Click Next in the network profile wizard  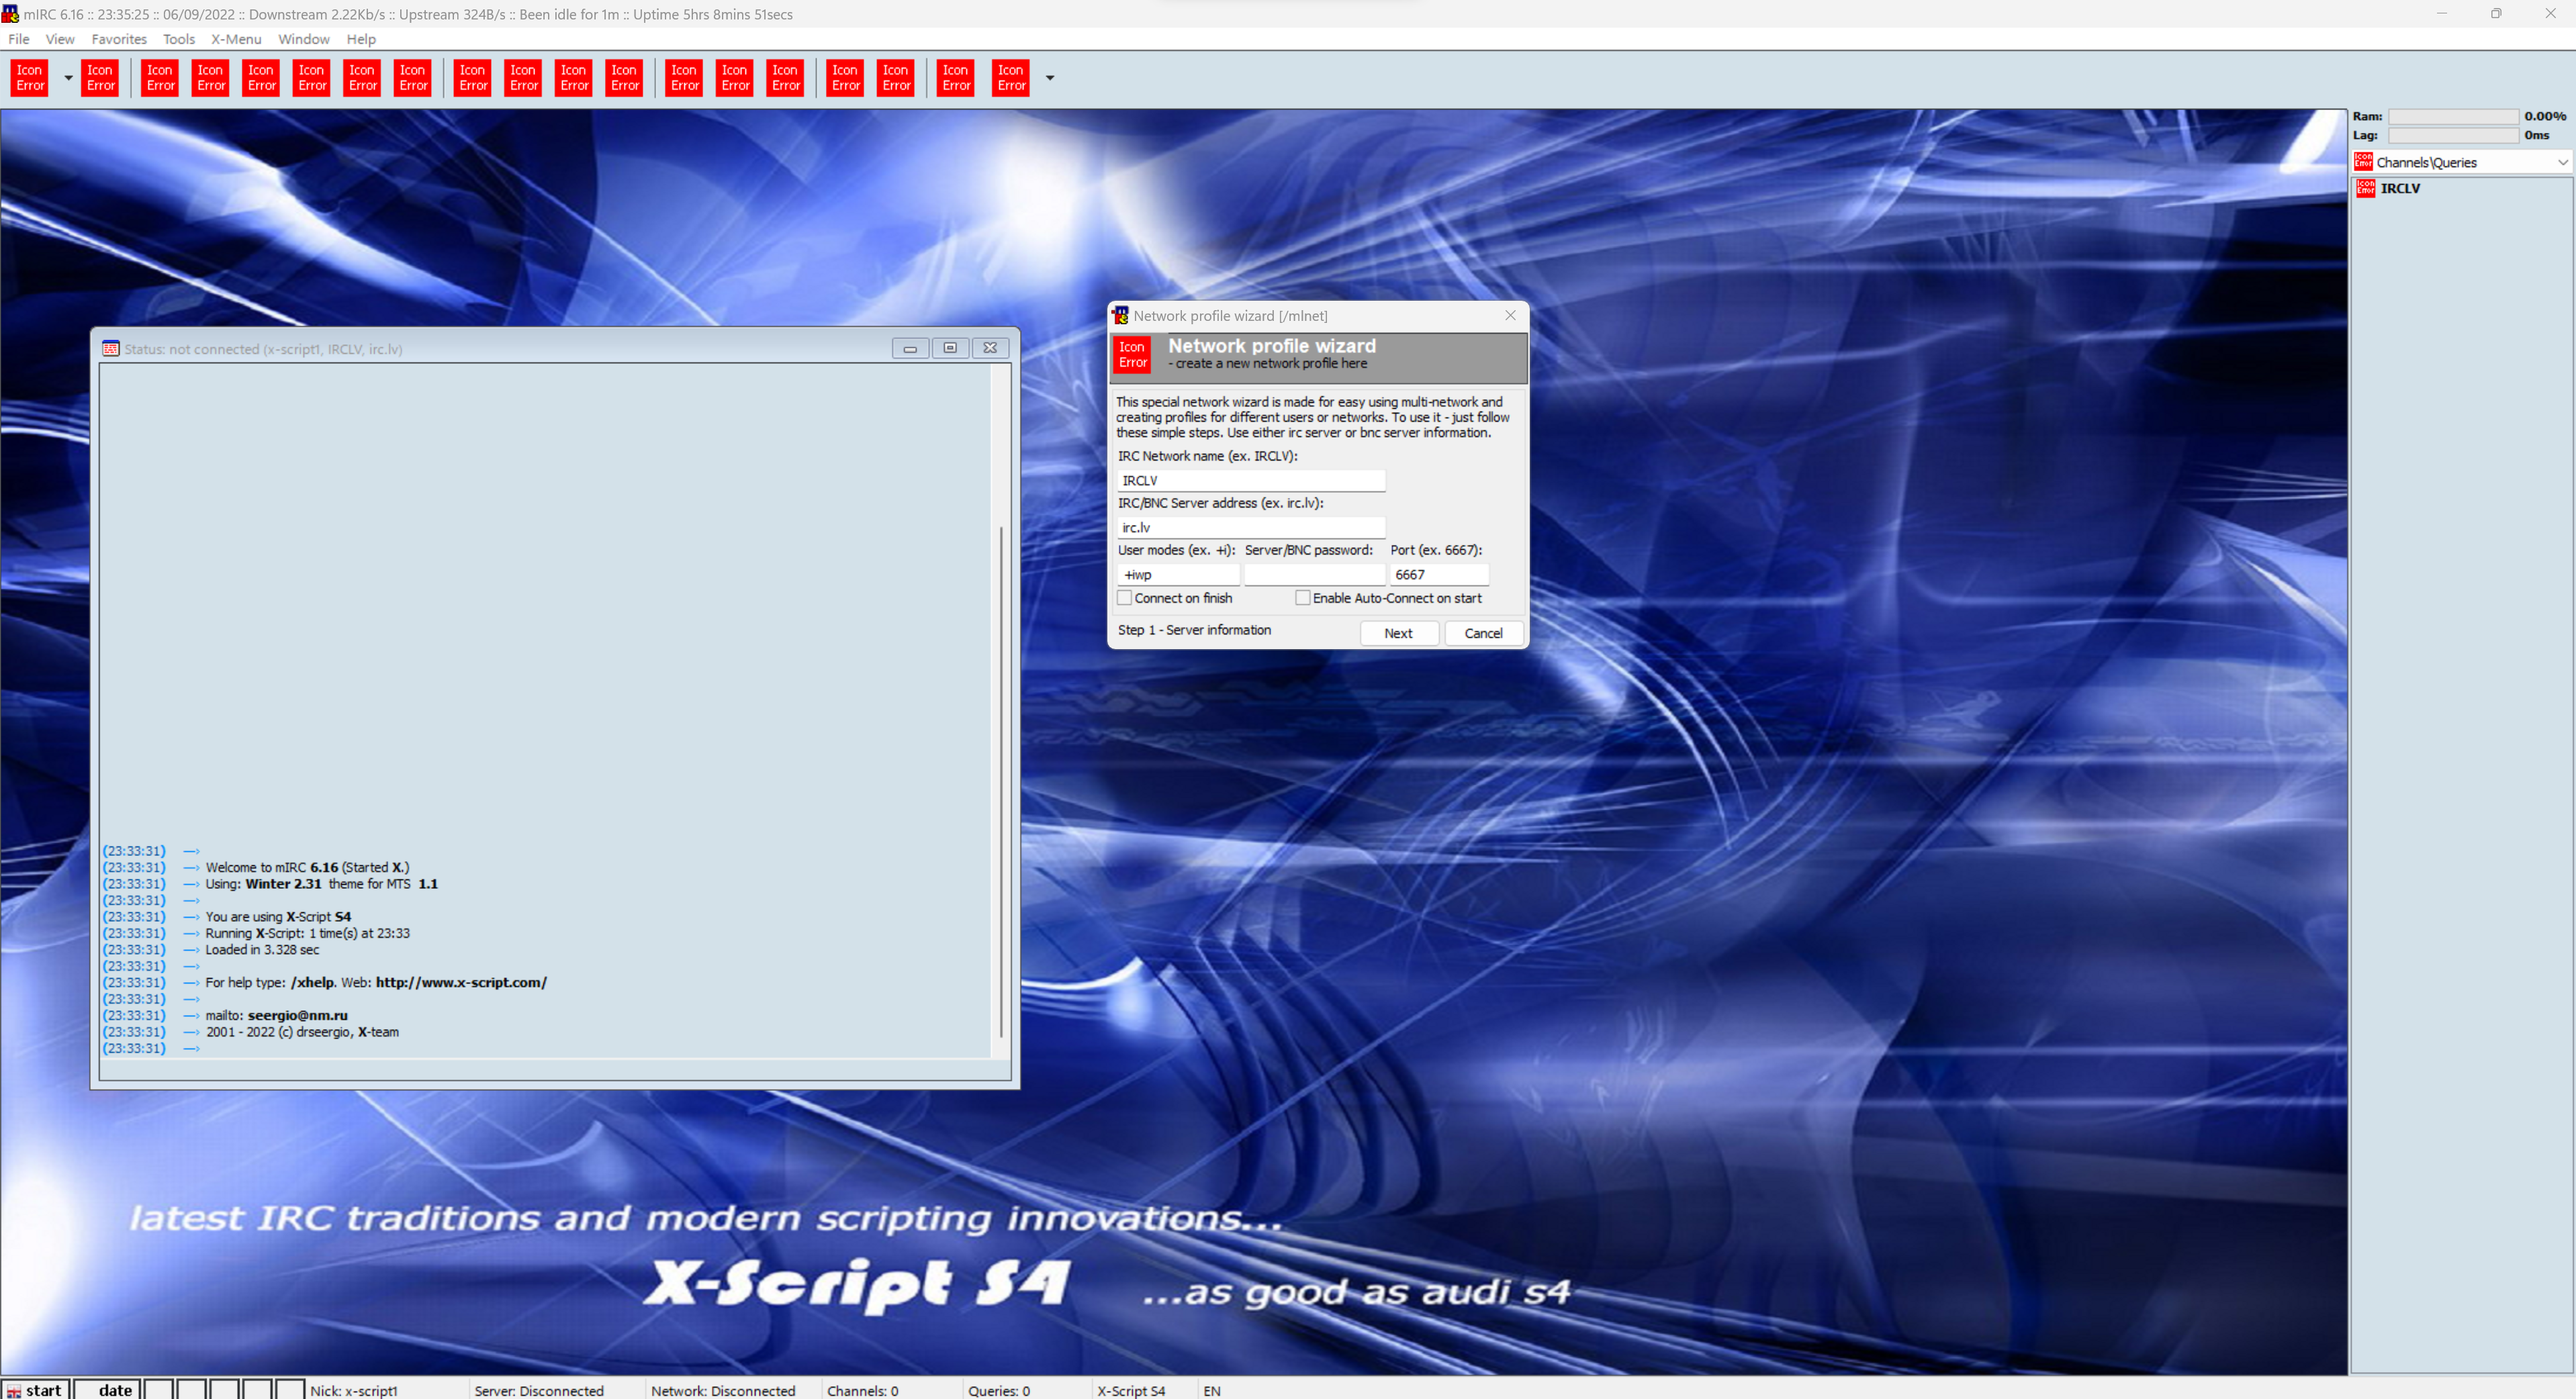[x=1398, y=633]
